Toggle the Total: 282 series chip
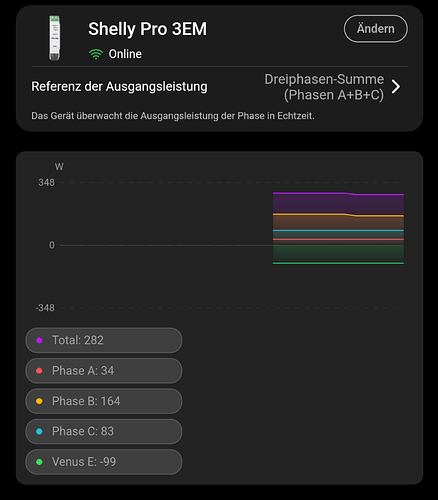Screen dimensions: 438x500 [x=104, y=340]
